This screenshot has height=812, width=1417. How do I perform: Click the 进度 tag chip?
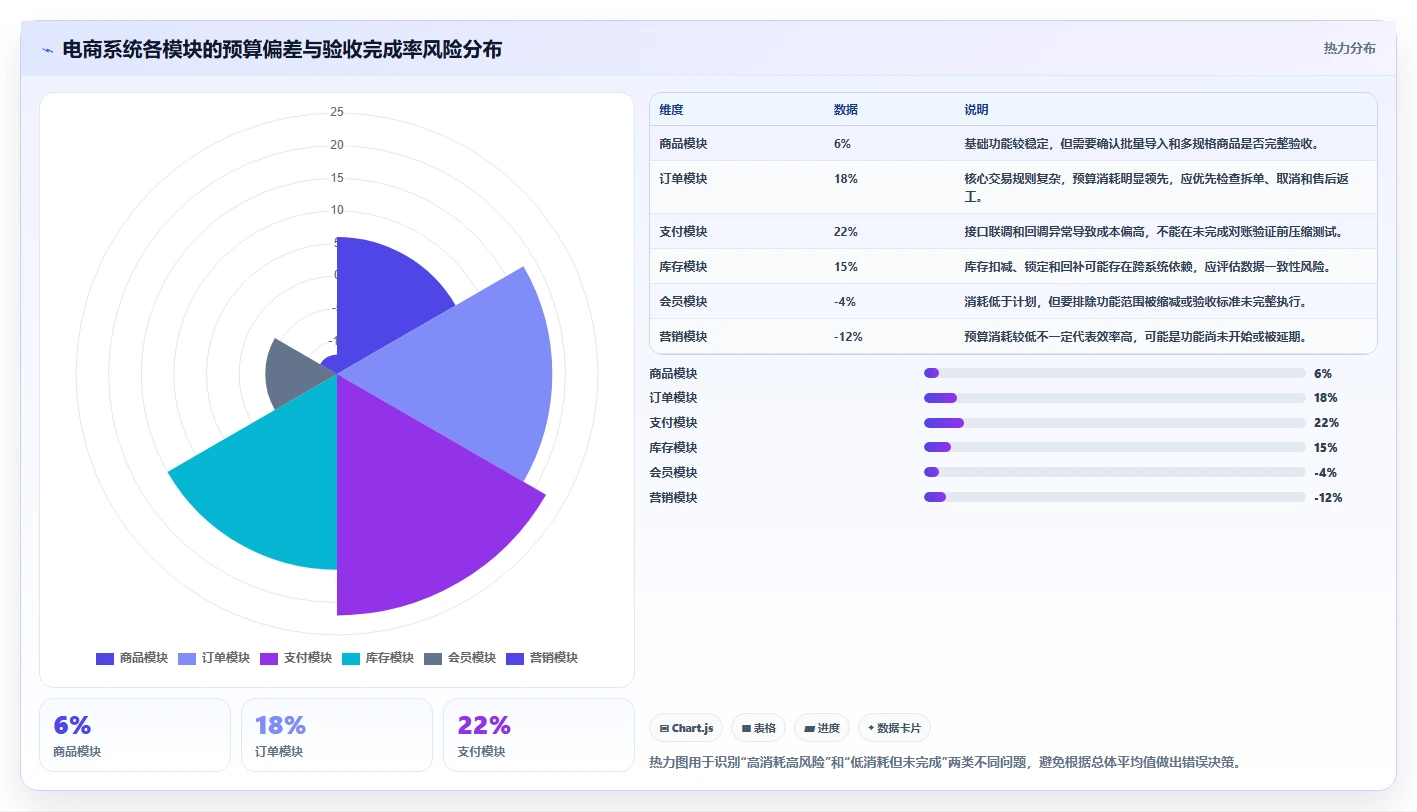coord(822,728)
